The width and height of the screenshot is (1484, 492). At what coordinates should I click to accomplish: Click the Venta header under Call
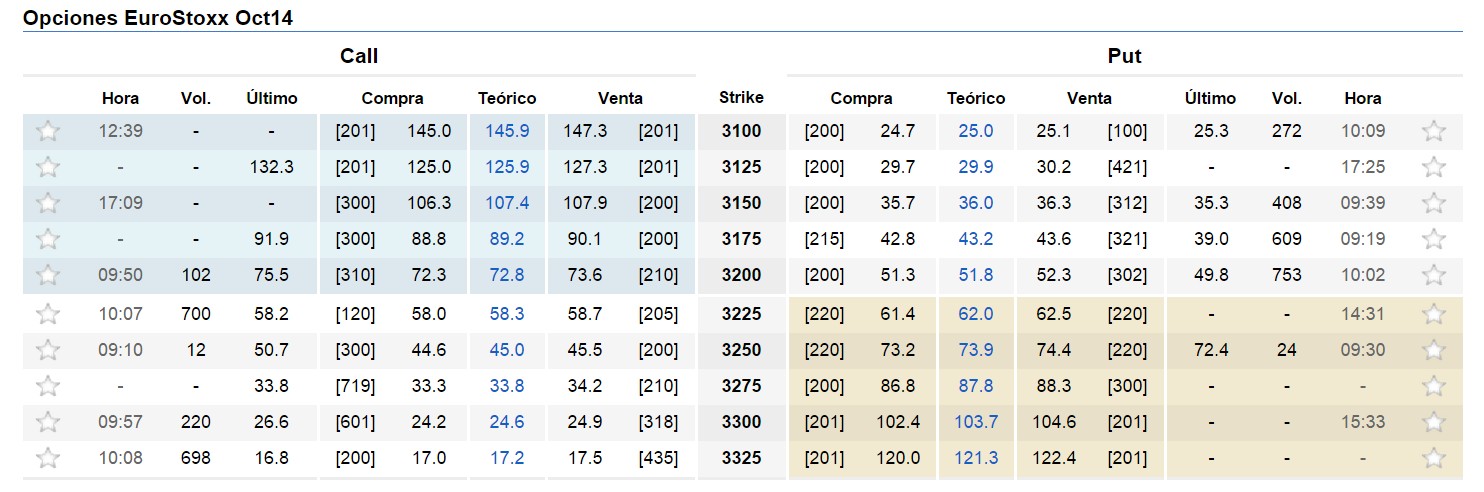(620, 98)
